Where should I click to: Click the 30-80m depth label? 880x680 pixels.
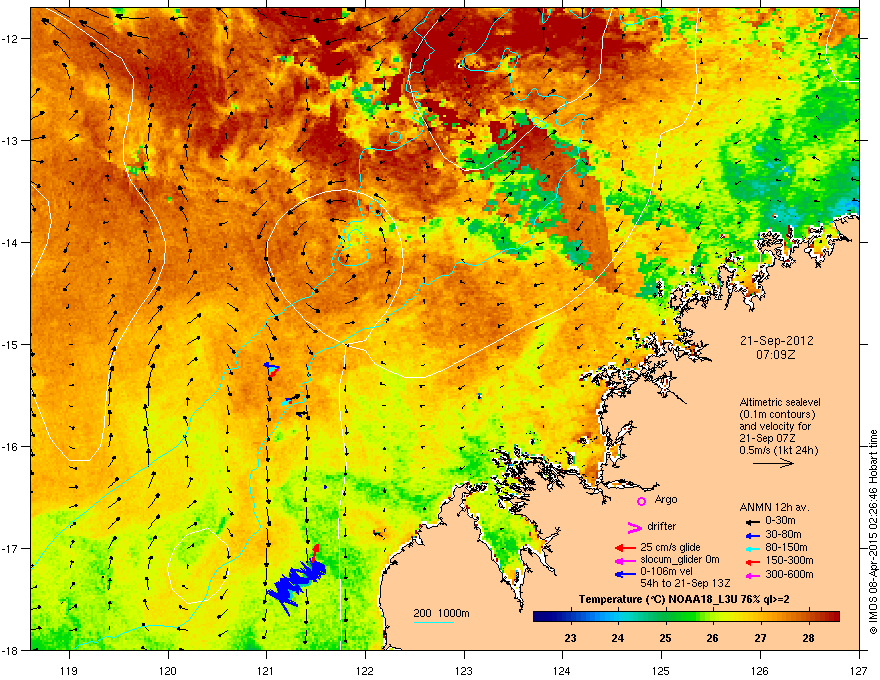[783, 535]
